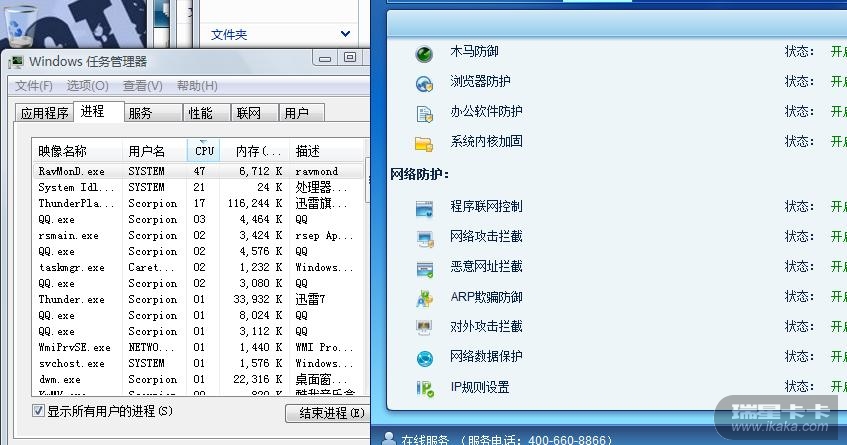
Task: Click the 浏览器防护 label
Action: 480,82
